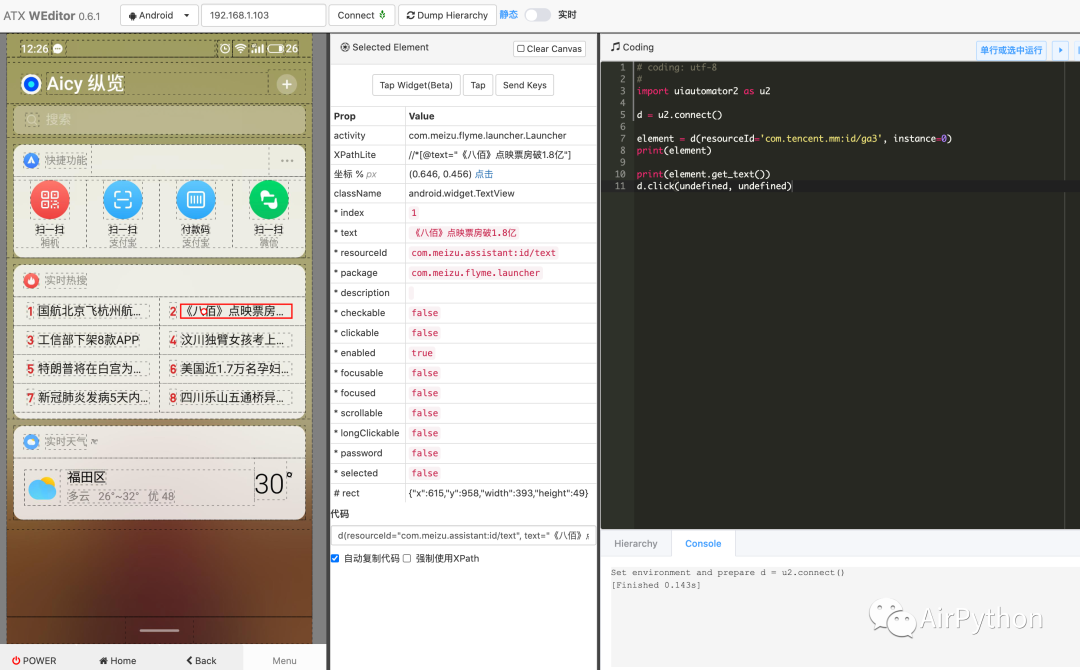Click the Send Keys button
The image size is (1080, 670).
[x=525, y=85]
